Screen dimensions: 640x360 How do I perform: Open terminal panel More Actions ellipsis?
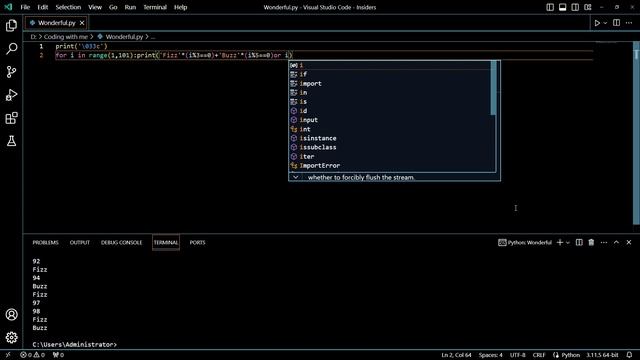tap(604, 242)
